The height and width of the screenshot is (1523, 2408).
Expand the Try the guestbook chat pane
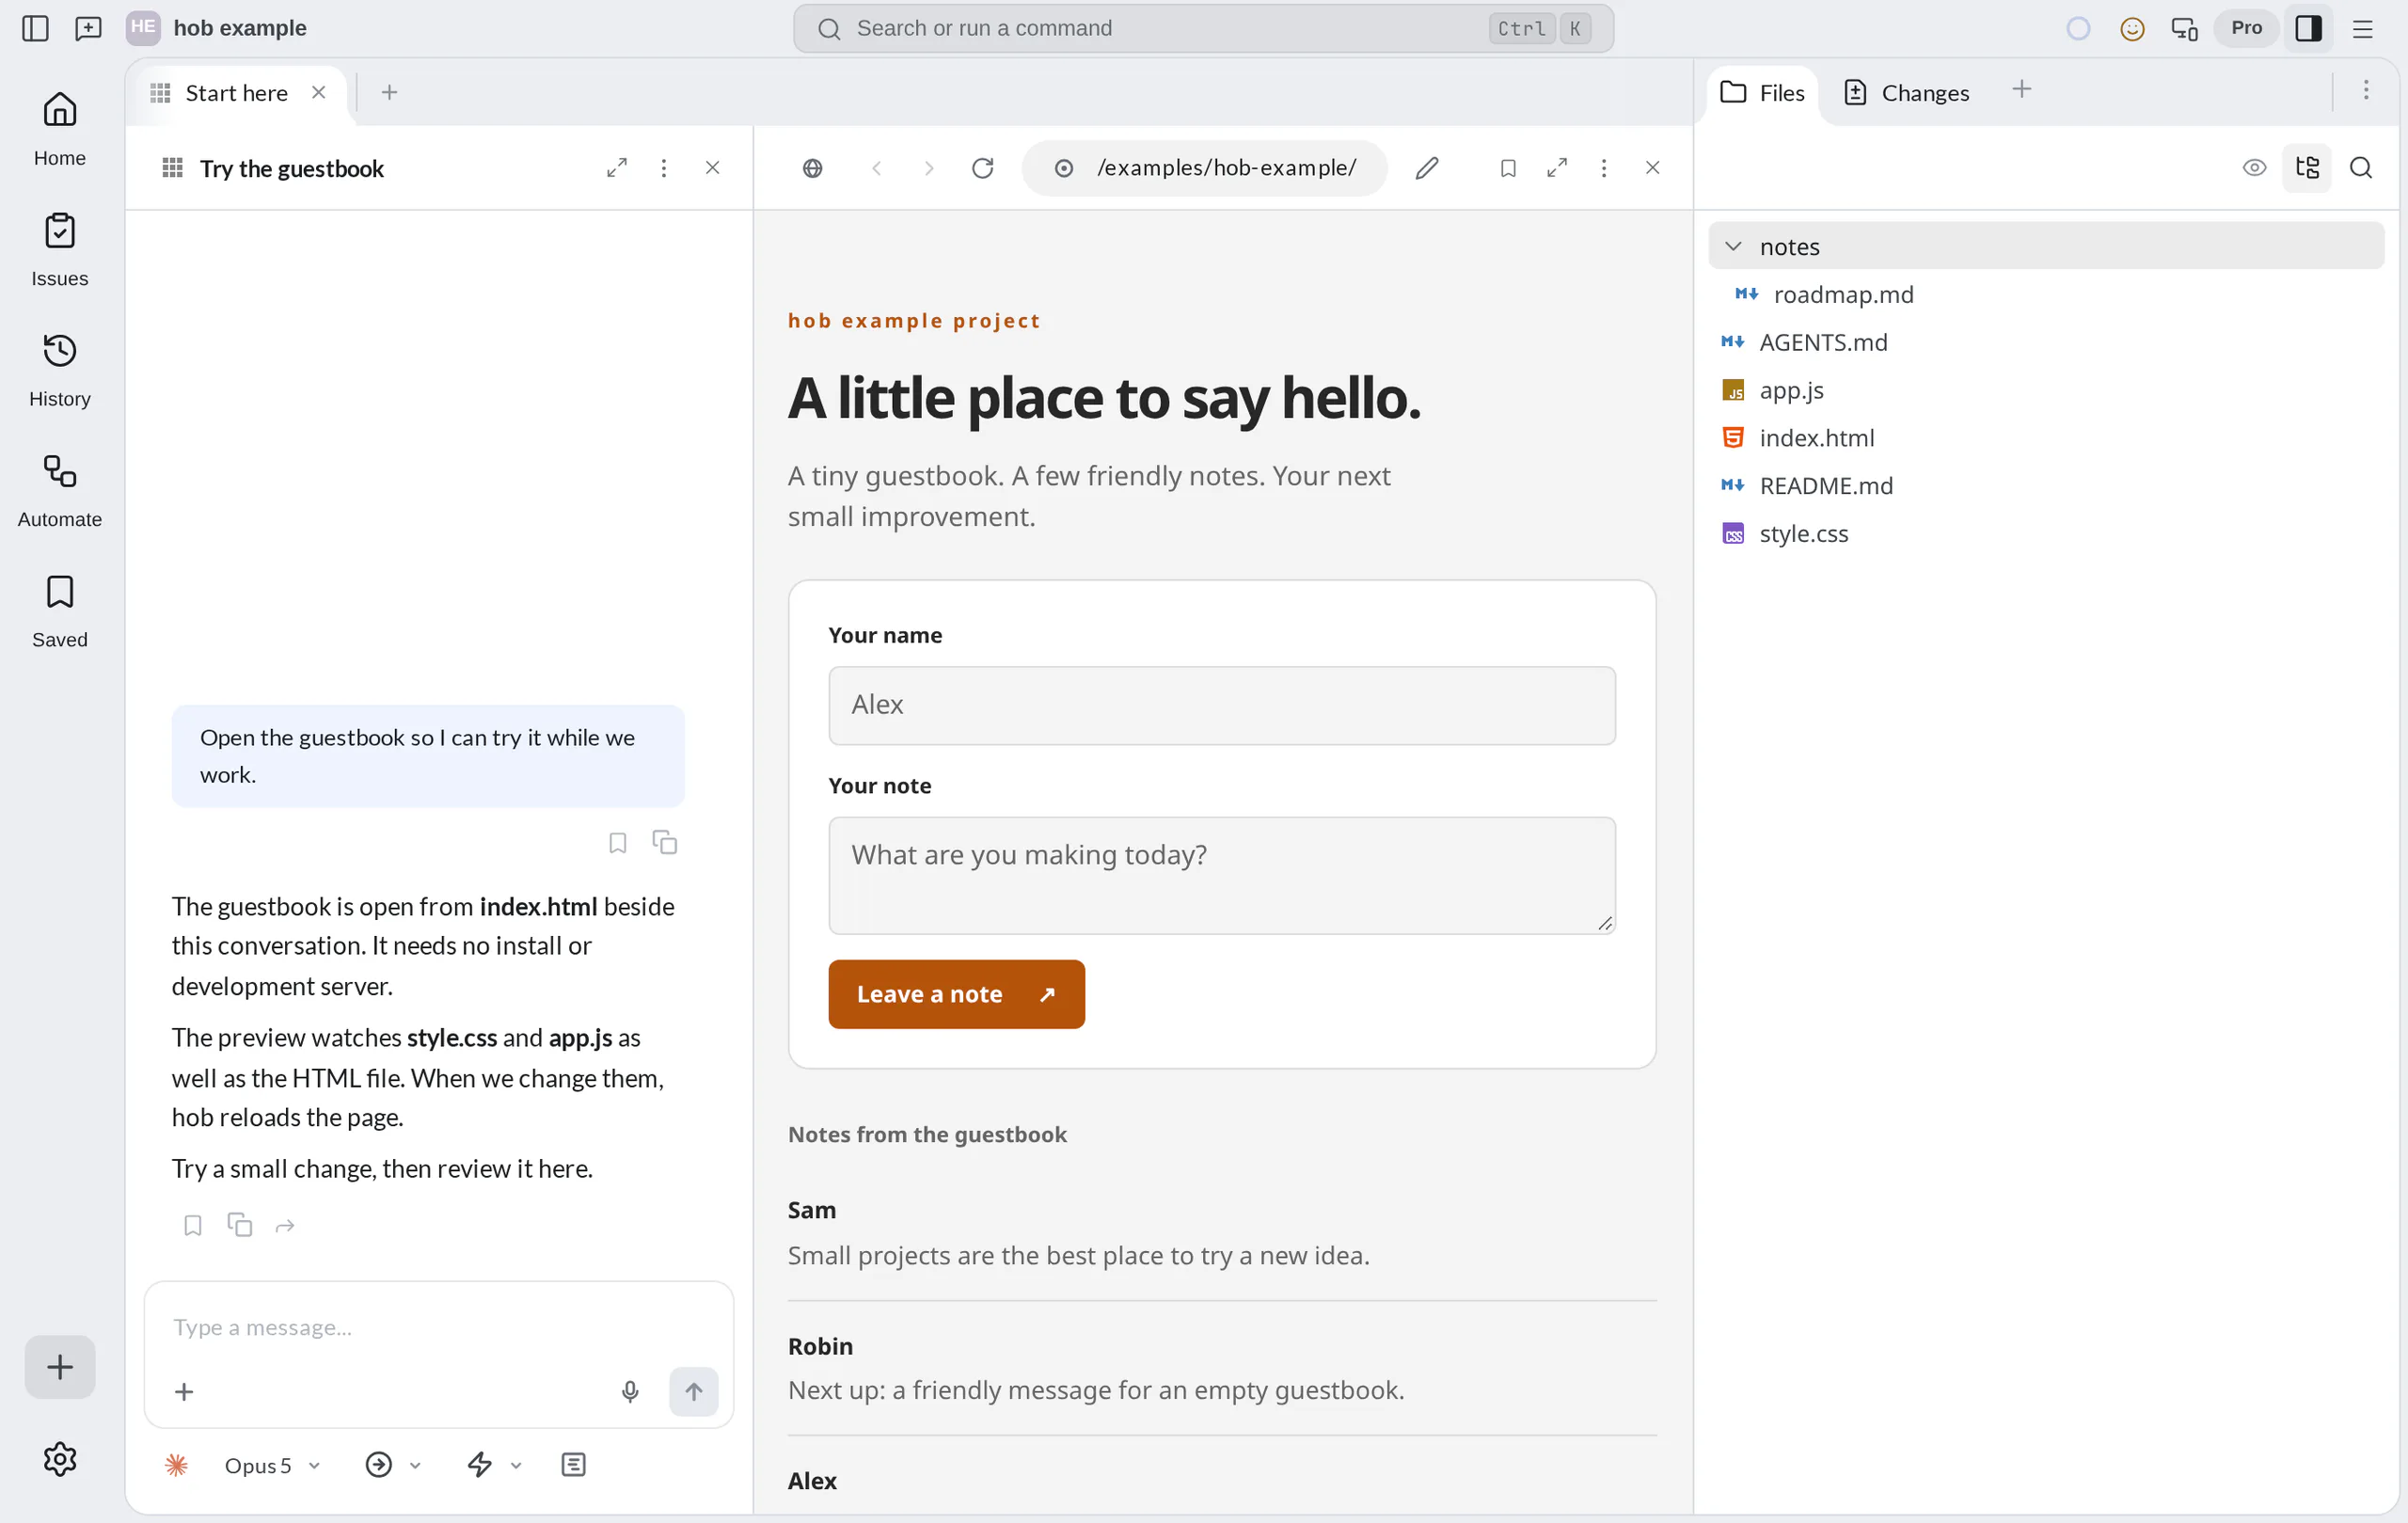coord(617,168)
